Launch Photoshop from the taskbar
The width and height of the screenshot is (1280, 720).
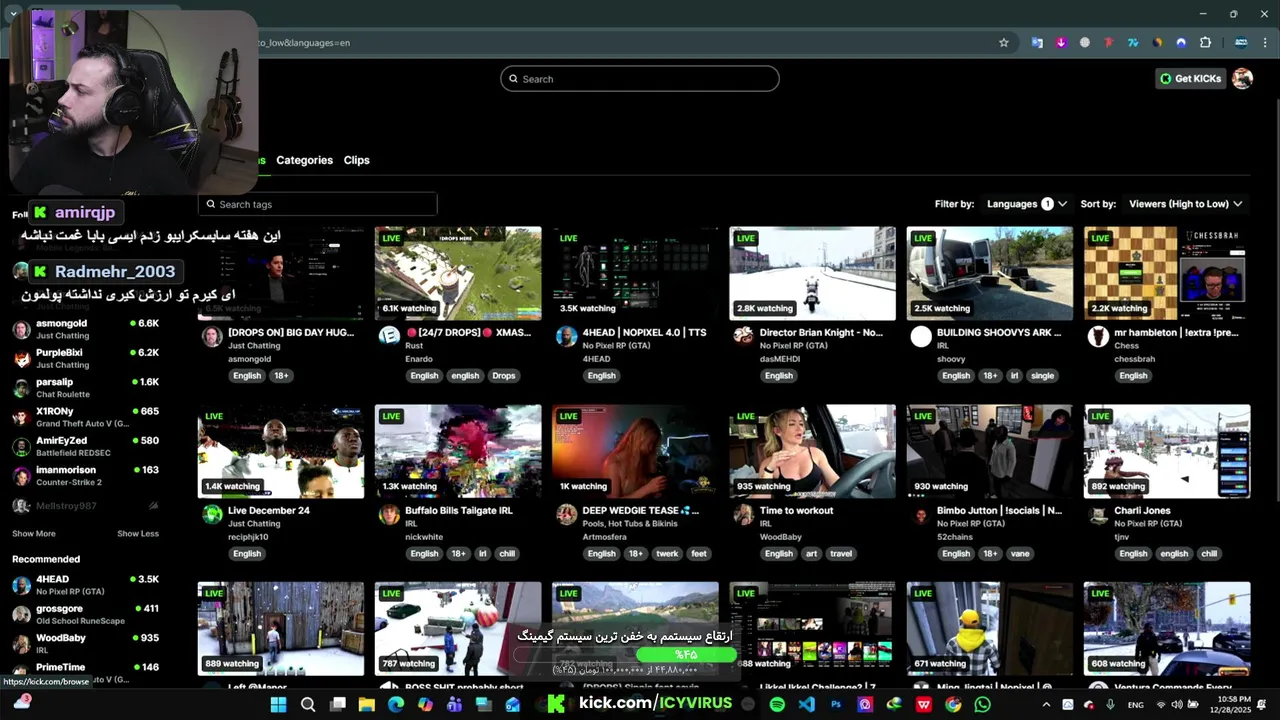tap(836, 704)
